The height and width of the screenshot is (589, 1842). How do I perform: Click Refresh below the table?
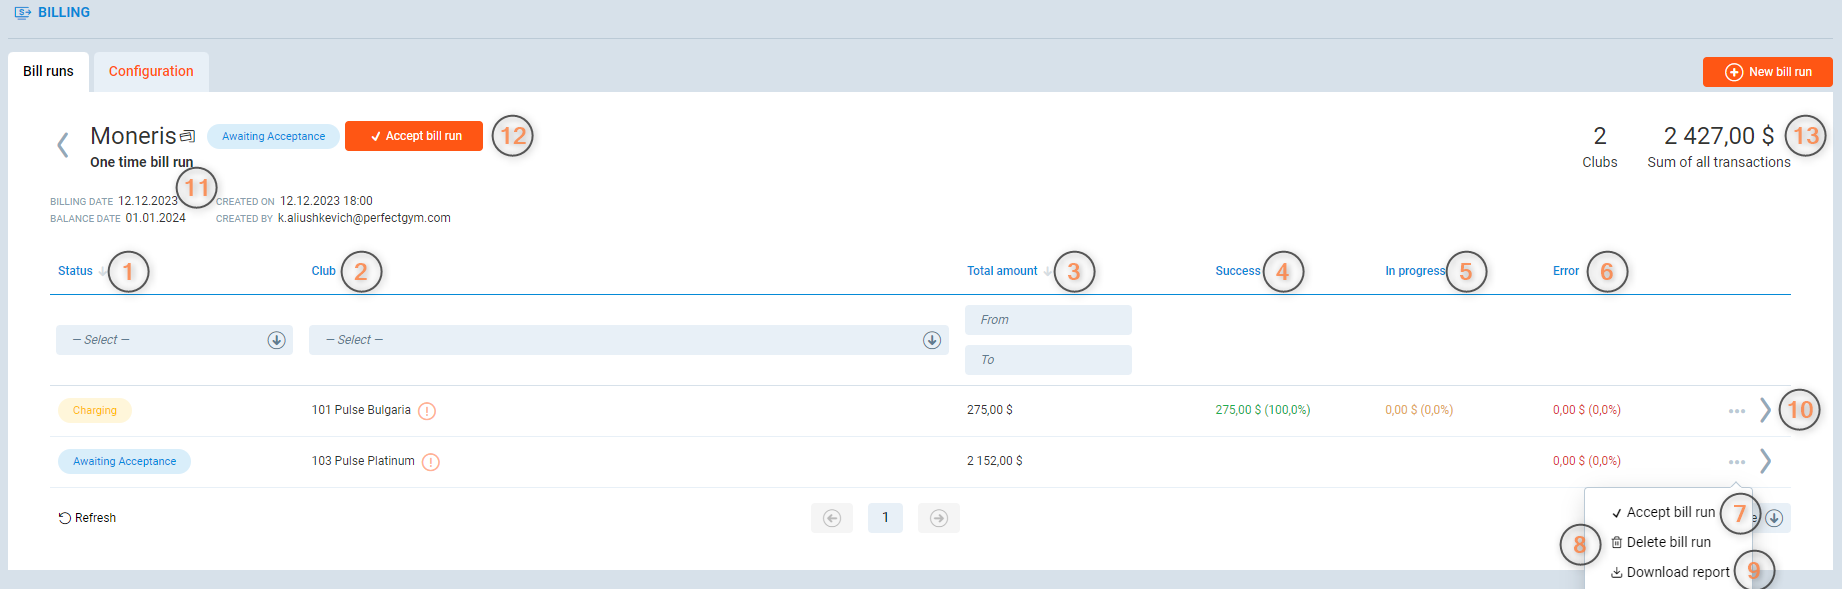(88, 518)
